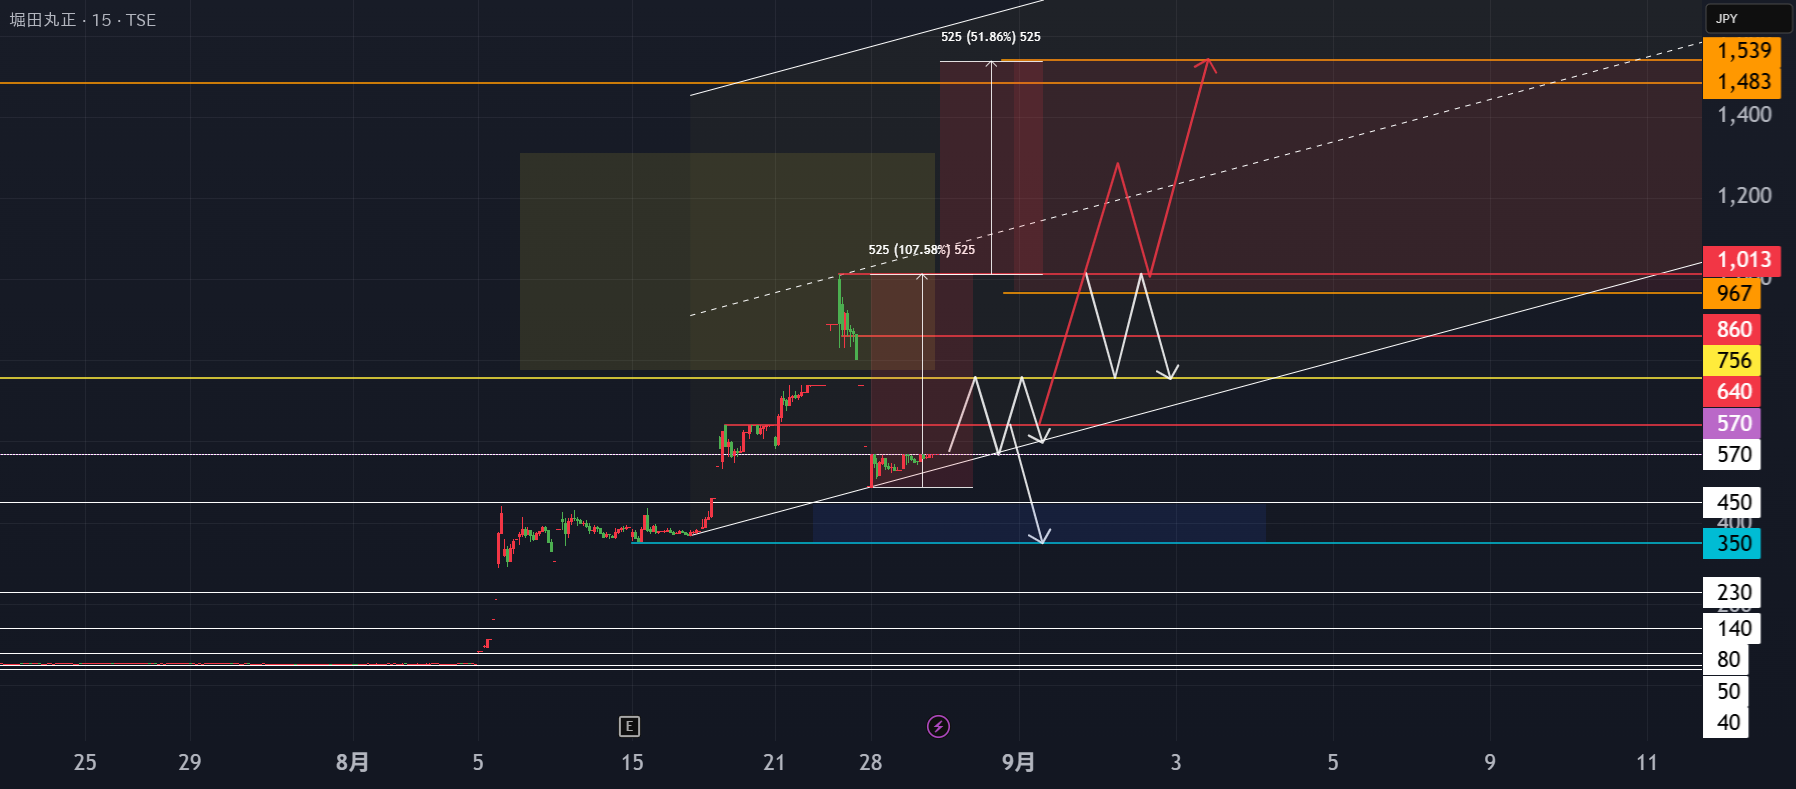Click the 9月 date label on time axis
Viewport: 1796px width, 789px height.
pos(1018,763)
